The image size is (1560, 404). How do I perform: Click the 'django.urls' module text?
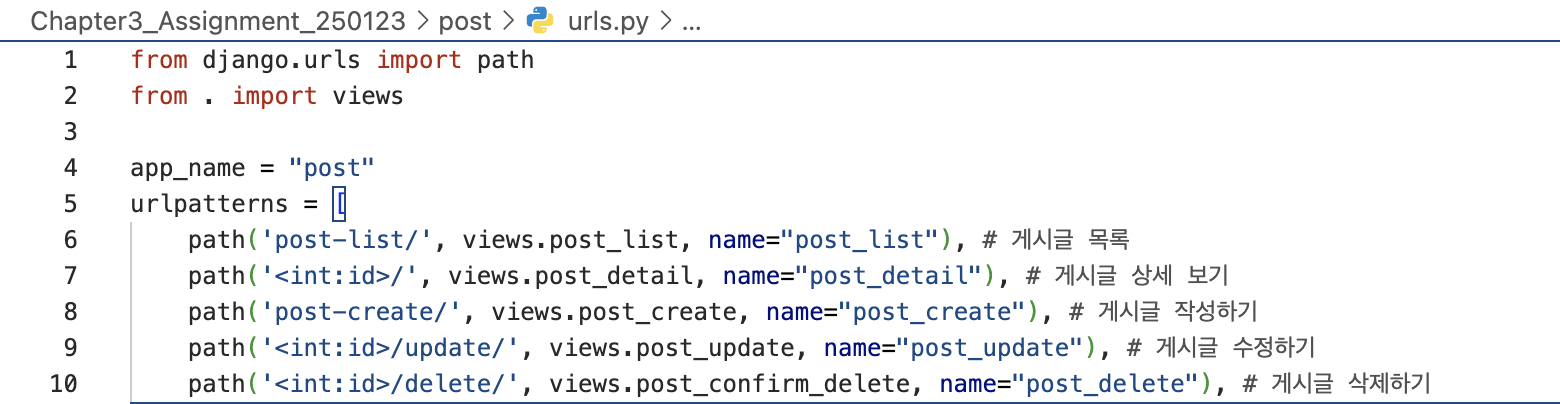282,60
